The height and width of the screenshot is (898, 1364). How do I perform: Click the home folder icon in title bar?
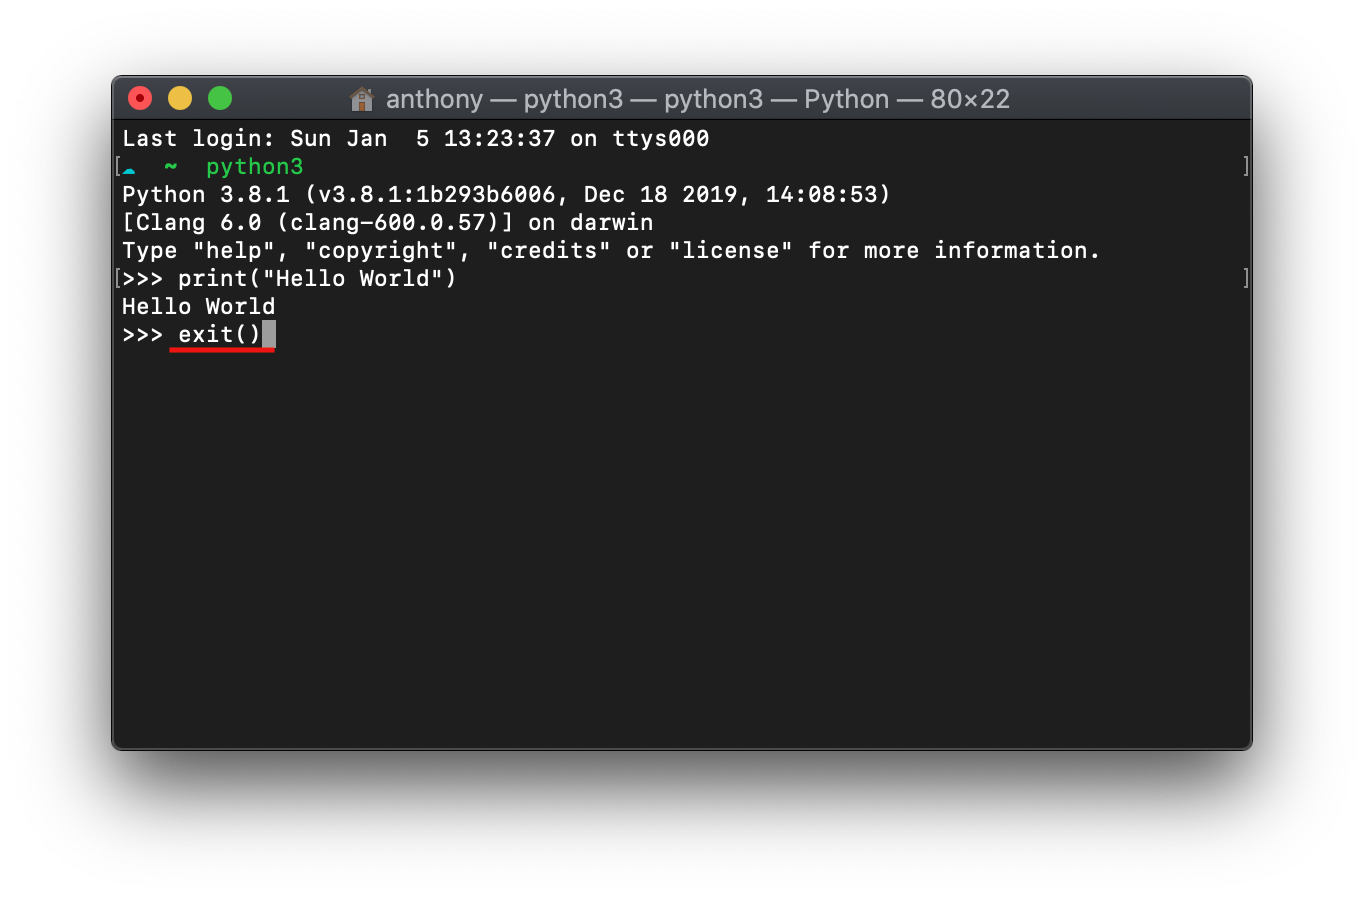(362, 99)
